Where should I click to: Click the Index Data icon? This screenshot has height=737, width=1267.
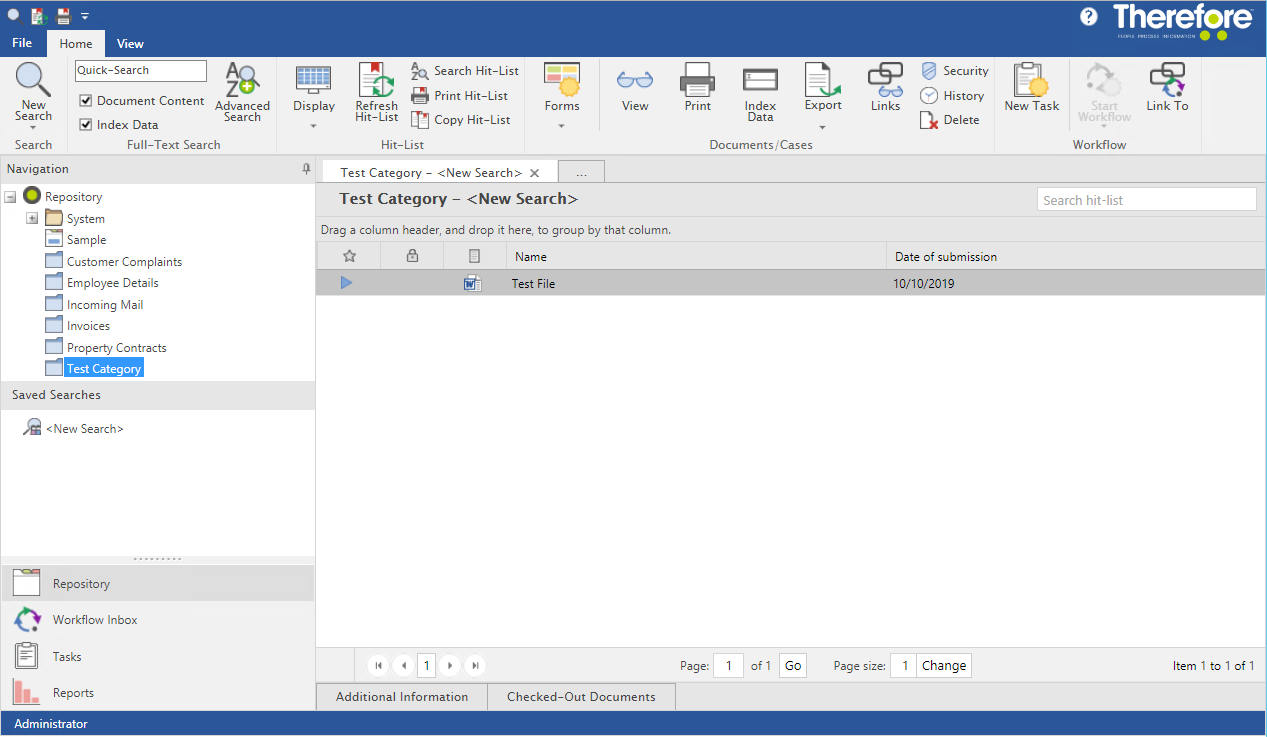759,90
